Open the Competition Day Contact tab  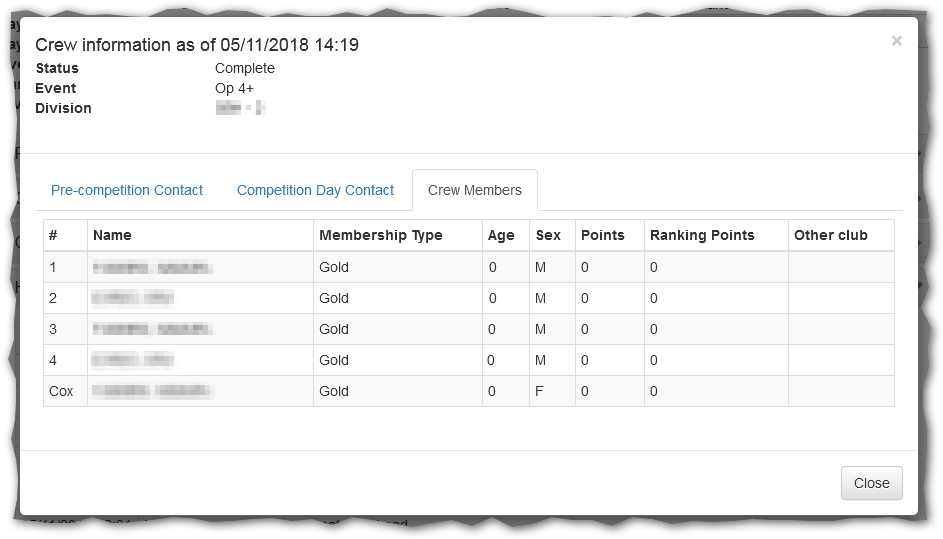(x=315, y=190)
